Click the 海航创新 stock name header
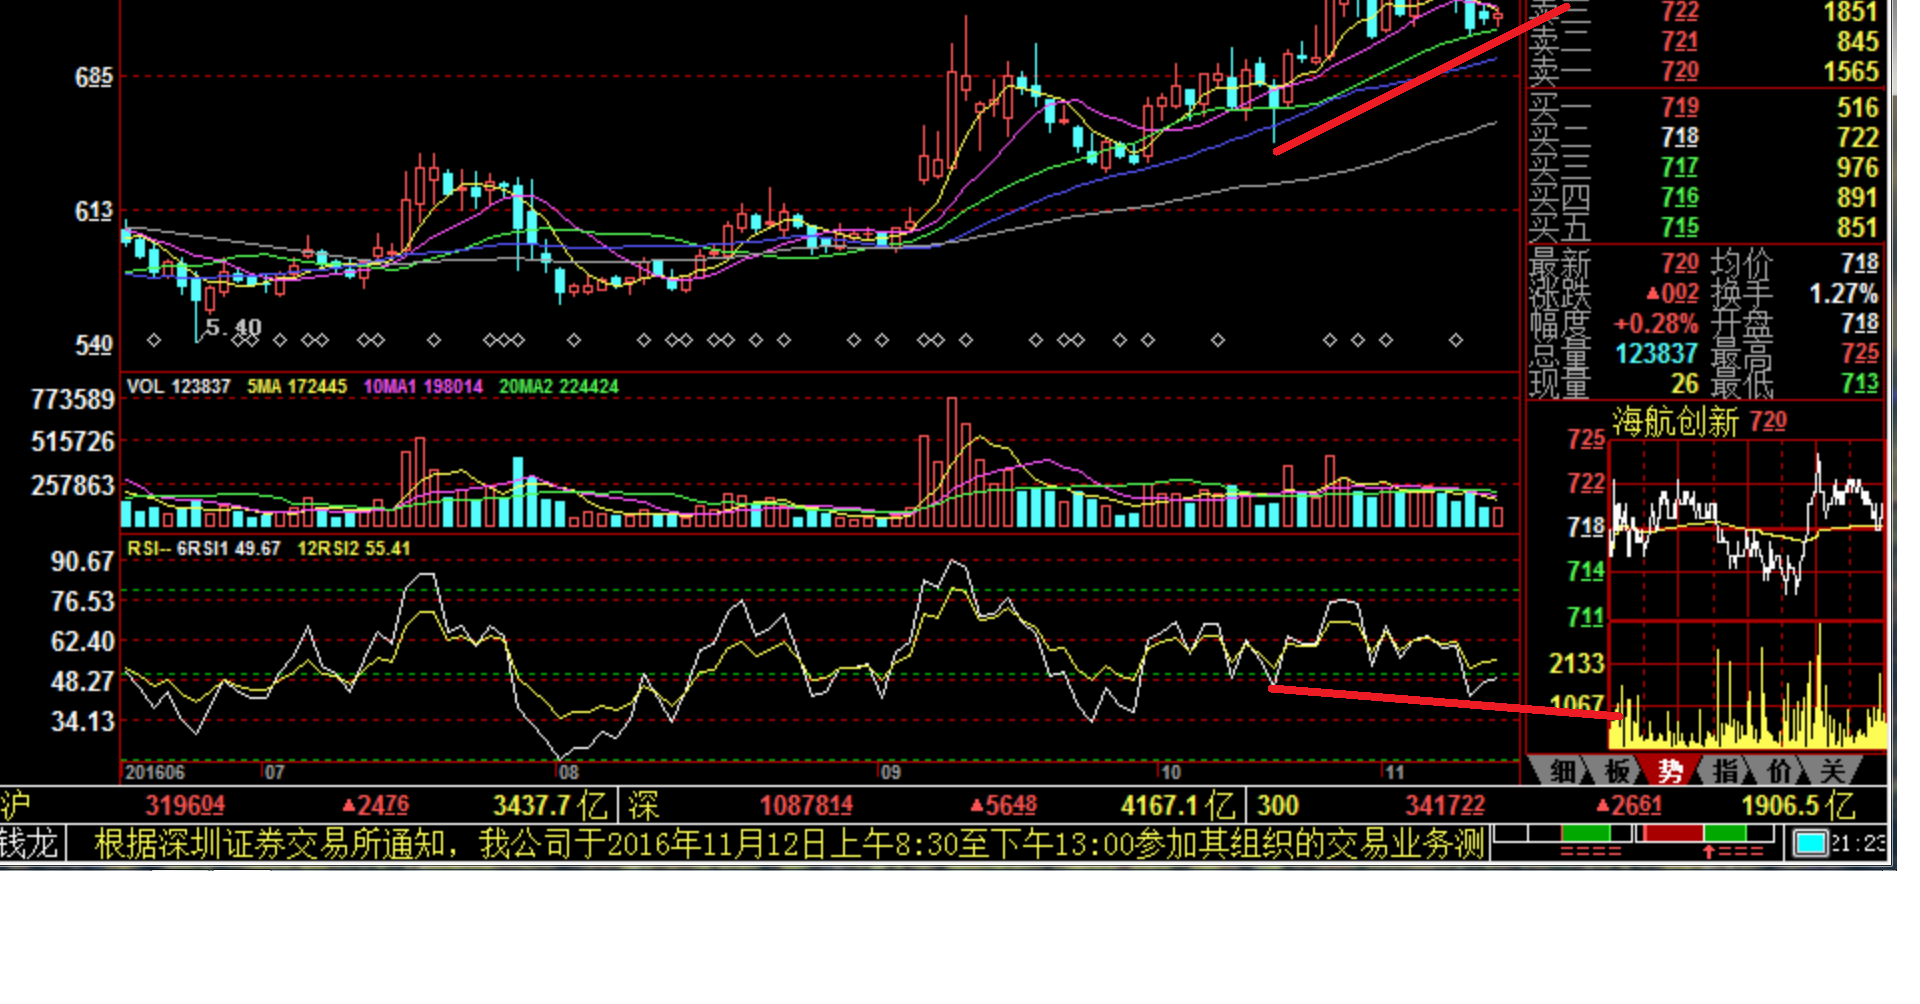The width and height of the screenshot is (1920, 1004). point(1675,421)
